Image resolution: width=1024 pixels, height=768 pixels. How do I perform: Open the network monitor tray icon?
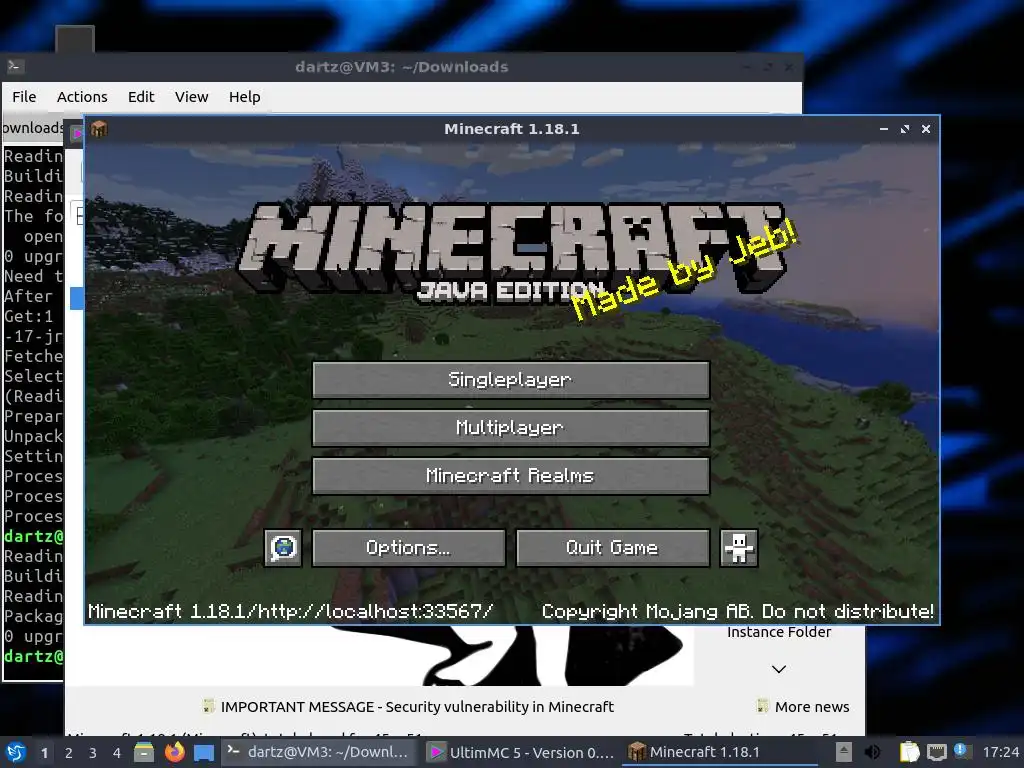[x=936, y=752]
